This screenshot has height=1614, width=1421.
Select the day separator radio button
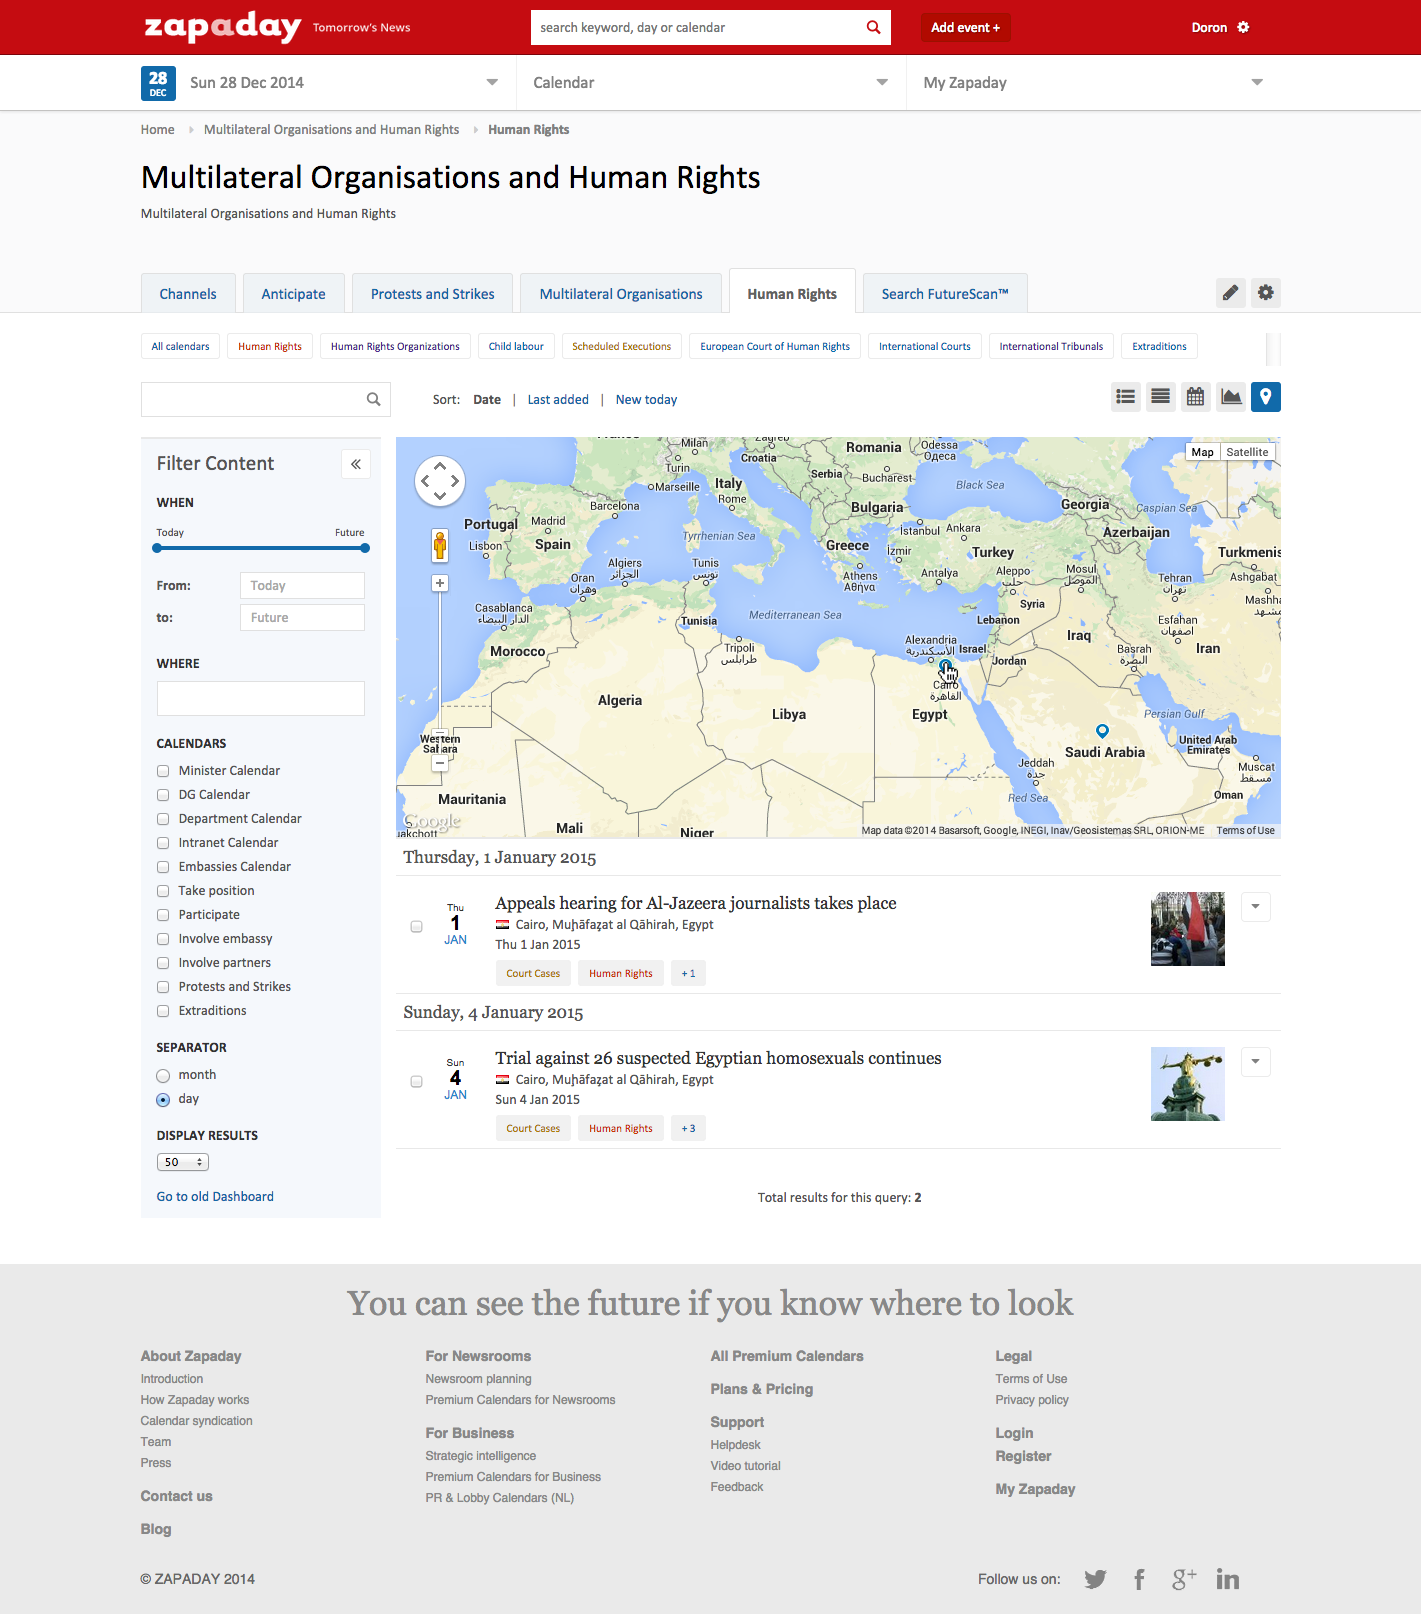pos(163,1100)
